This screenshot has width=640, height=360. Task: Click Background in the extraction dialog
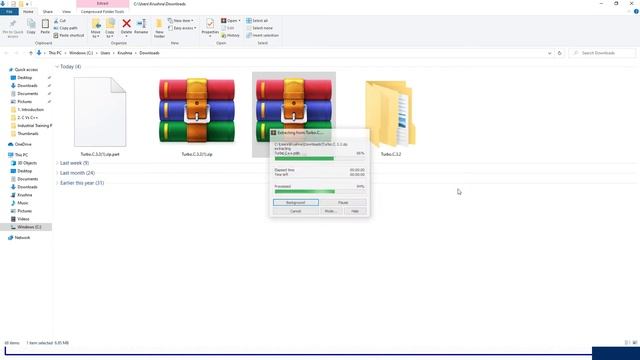[296, 202]
